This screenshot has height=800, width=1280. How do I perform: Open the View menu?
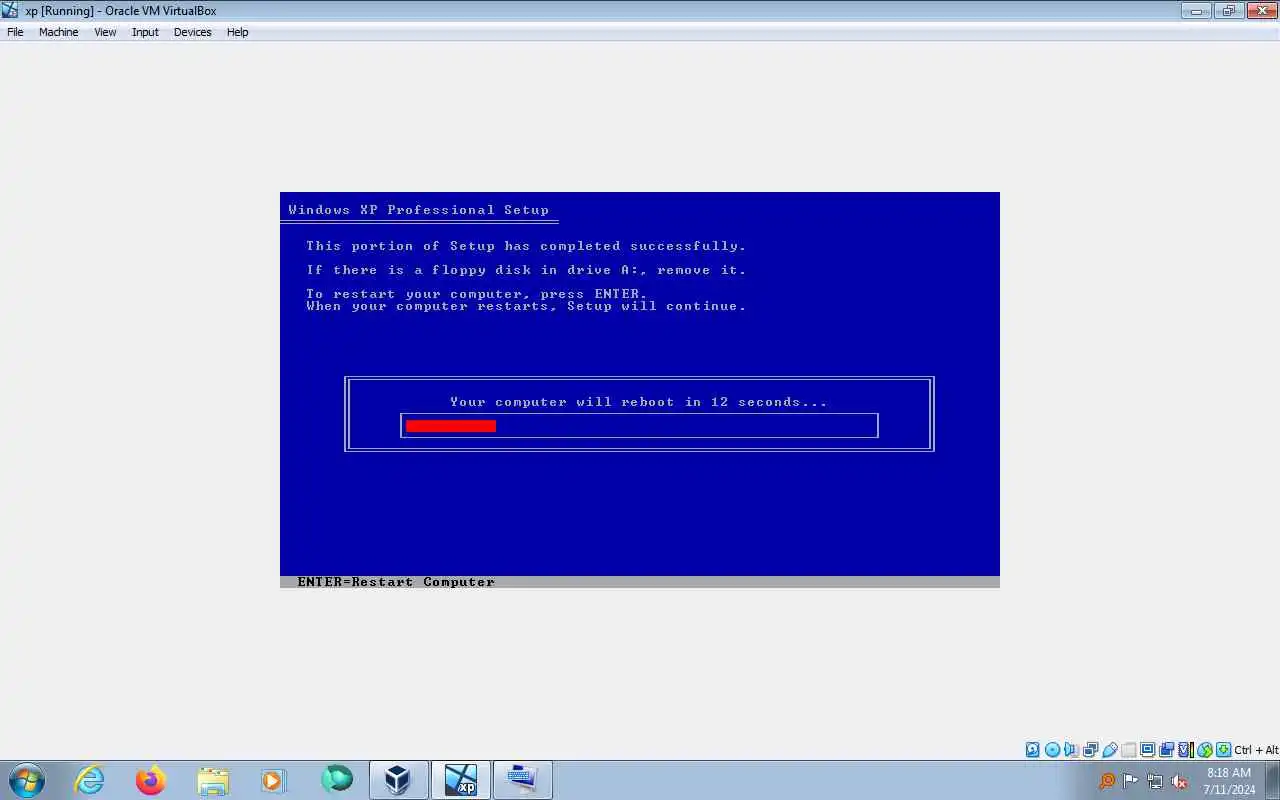(x=105, y=32)
